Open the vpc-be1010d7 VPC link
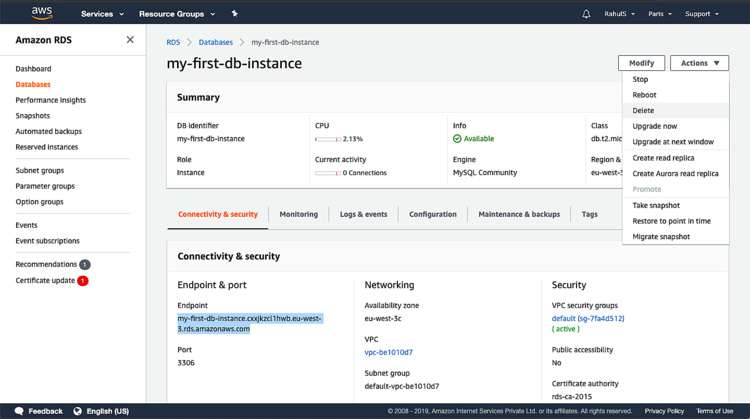 pyautogui.click(x=389, y=352)
